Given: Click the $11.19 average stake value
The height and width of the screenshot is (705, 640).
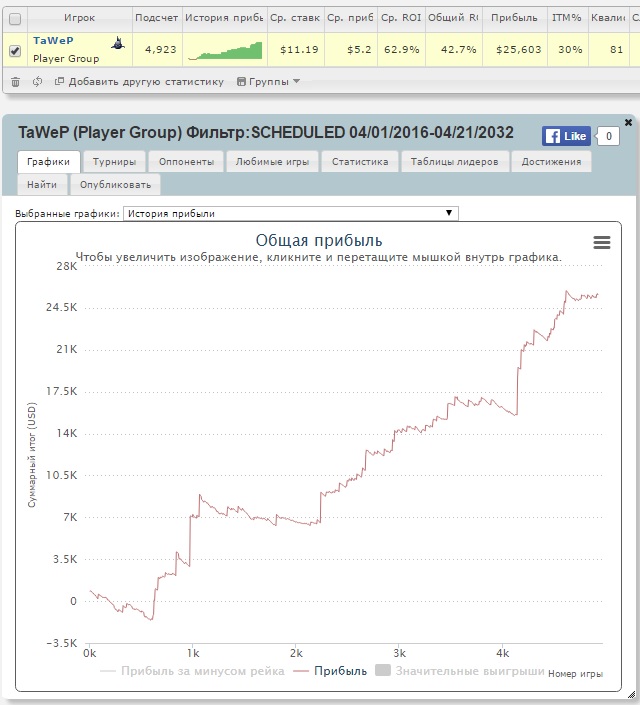Looking at the screenshot, I should pos(299,49).
